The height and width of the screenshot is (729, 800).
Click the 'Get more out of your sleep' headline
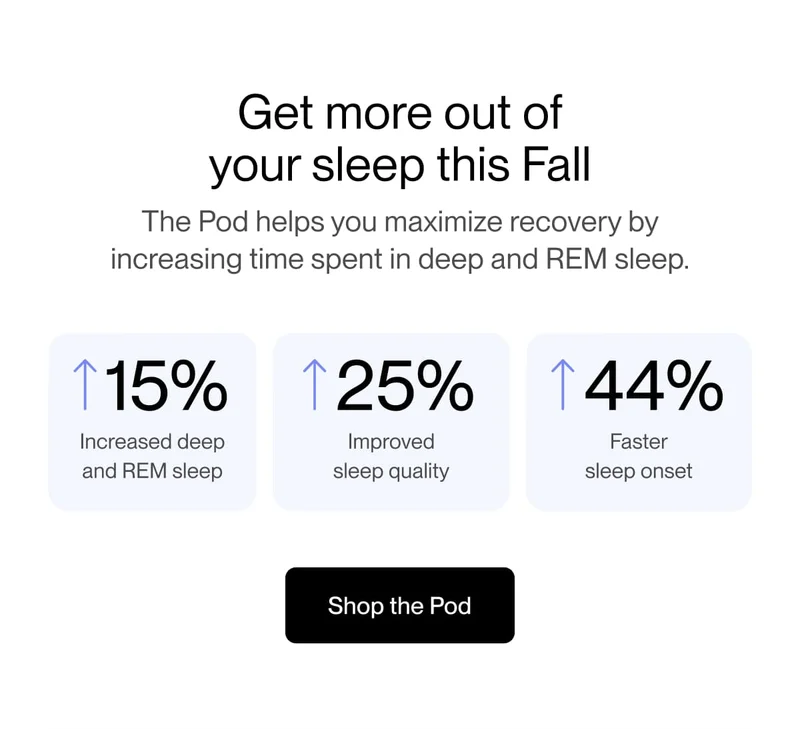pyautogui.click(x=400, y=137)
